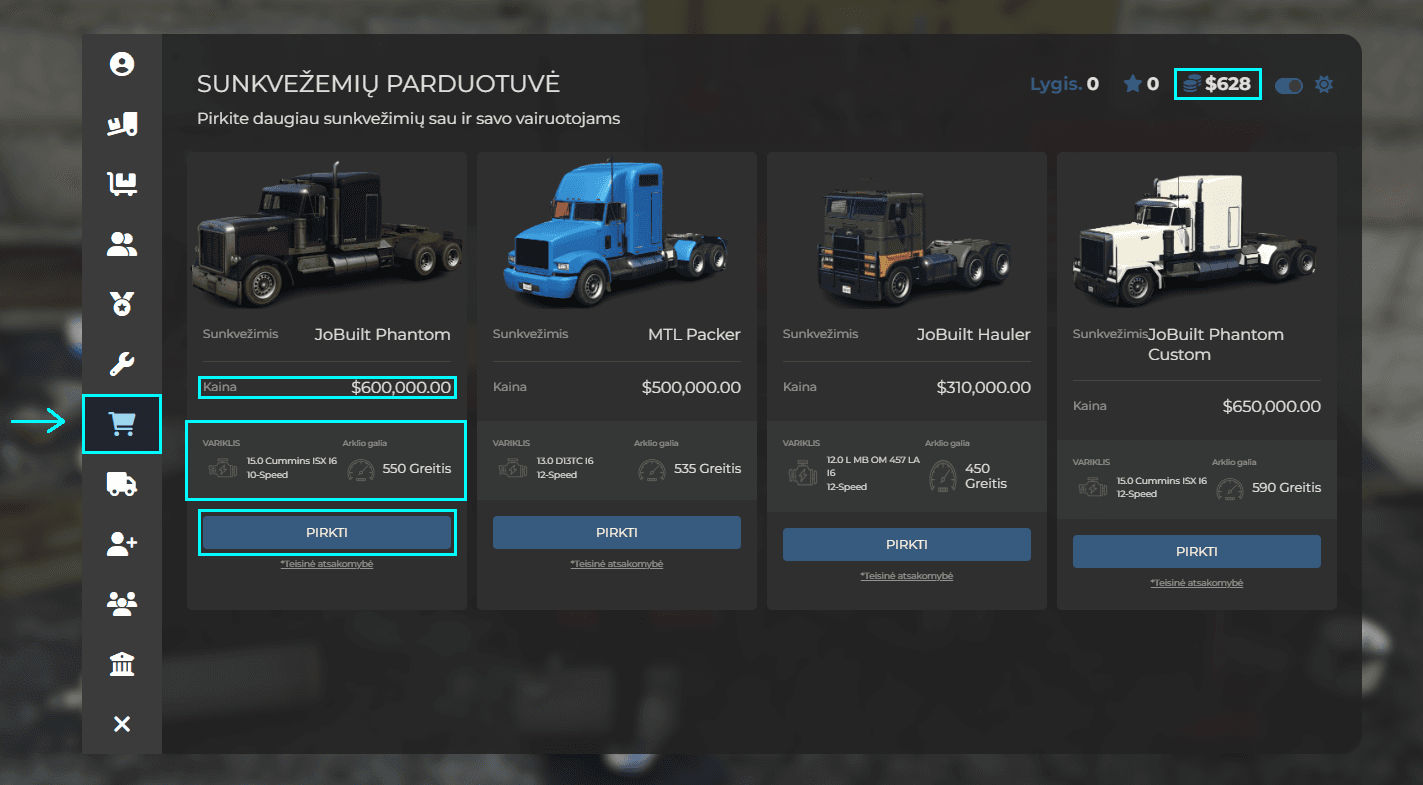Open the truck garage sidebar icon
Screen dimensions: 1423x785
point(122,484)
